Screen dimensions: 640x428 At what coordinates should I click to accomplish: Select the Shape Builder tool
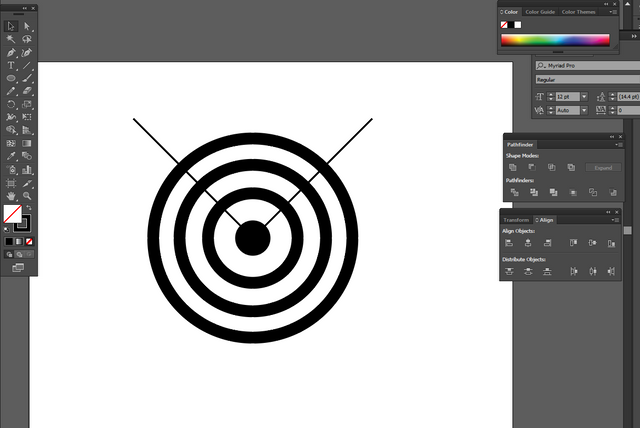(x=11, y=130)
